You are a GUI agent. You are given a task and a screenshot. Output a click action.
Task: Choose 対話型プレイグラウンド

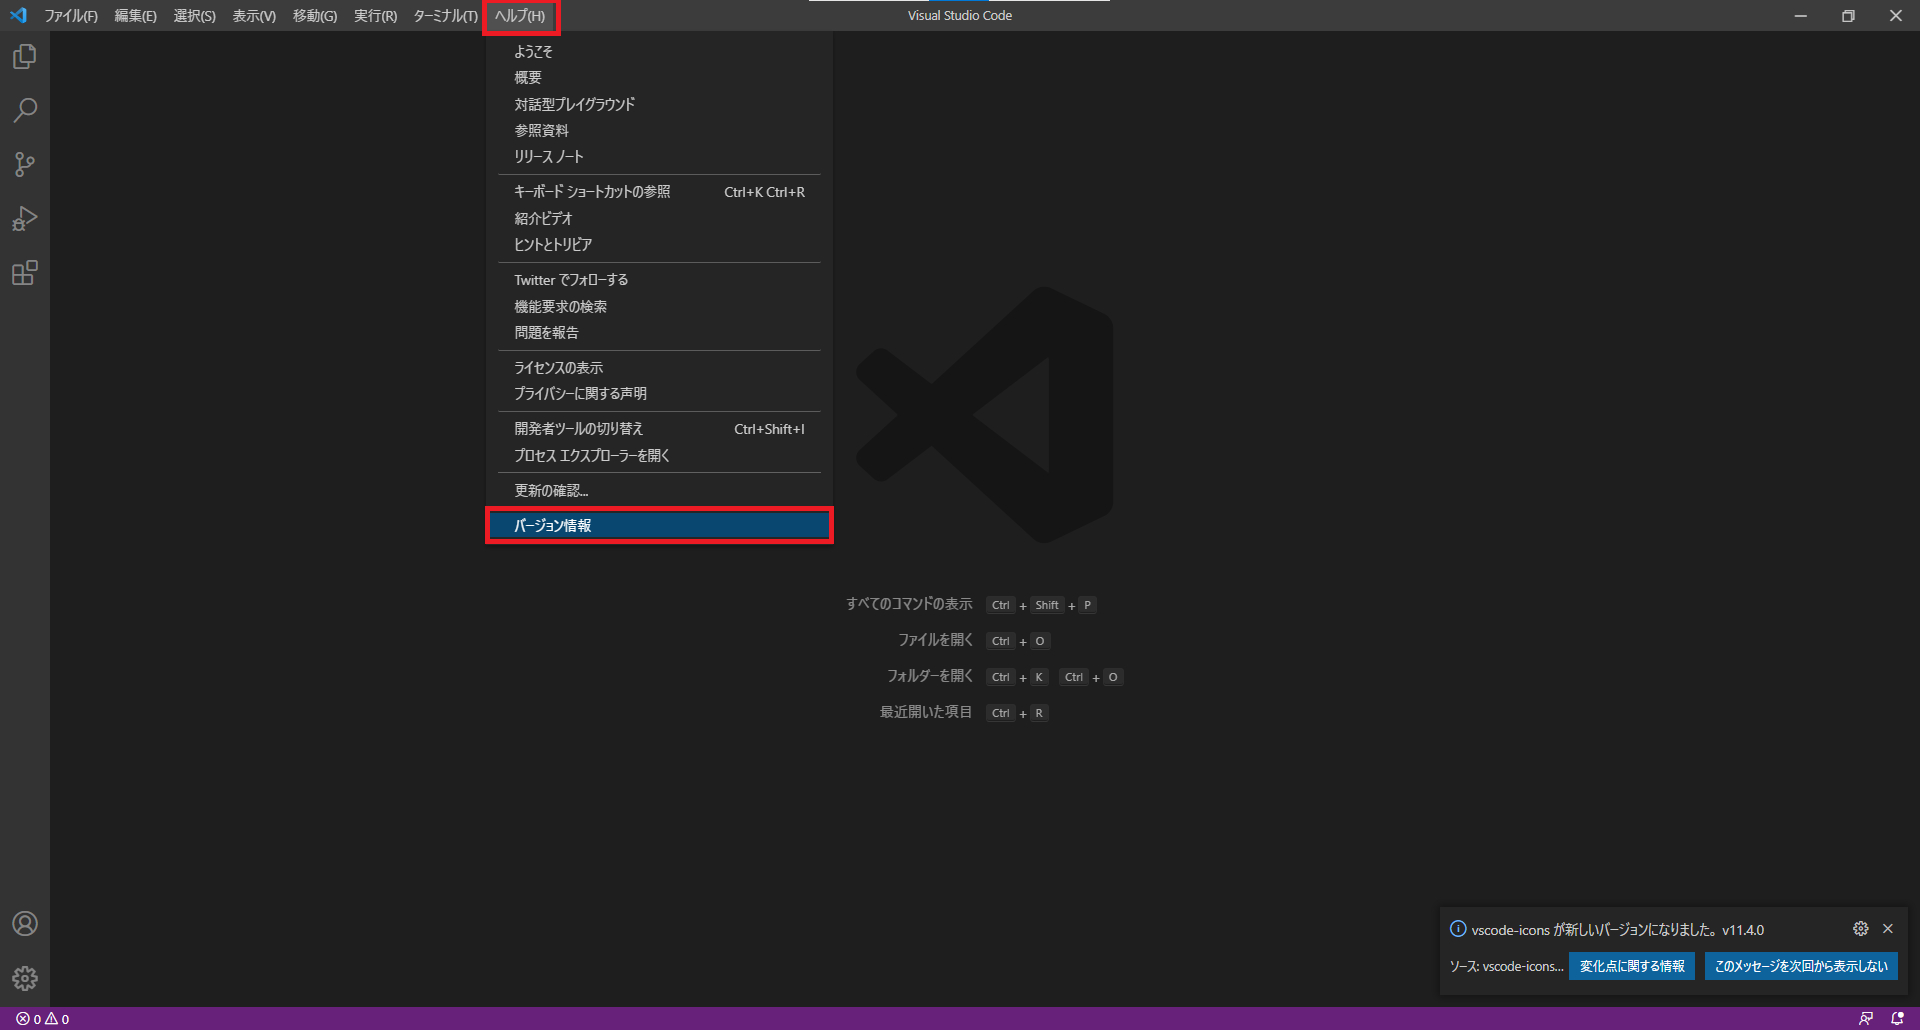click(x=659, y=104)
